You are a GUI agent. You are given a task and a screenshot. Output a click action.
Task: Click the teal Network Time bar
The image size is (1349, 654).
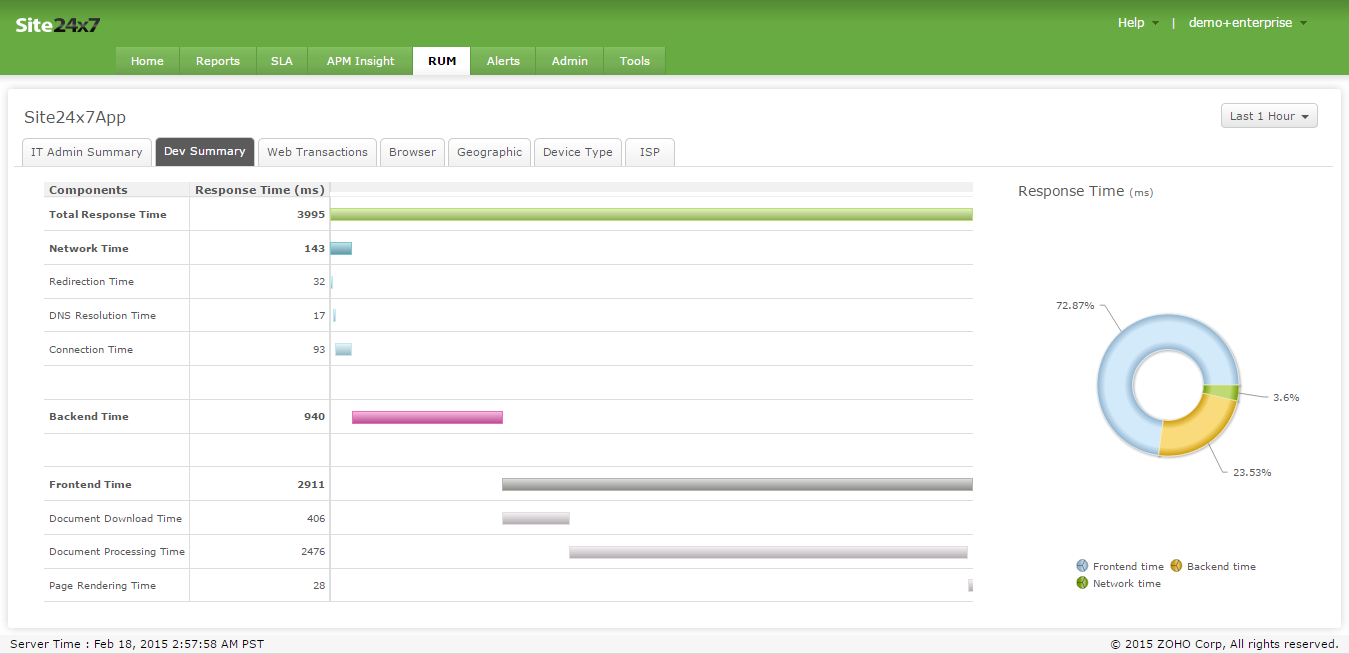click(341, 248)
